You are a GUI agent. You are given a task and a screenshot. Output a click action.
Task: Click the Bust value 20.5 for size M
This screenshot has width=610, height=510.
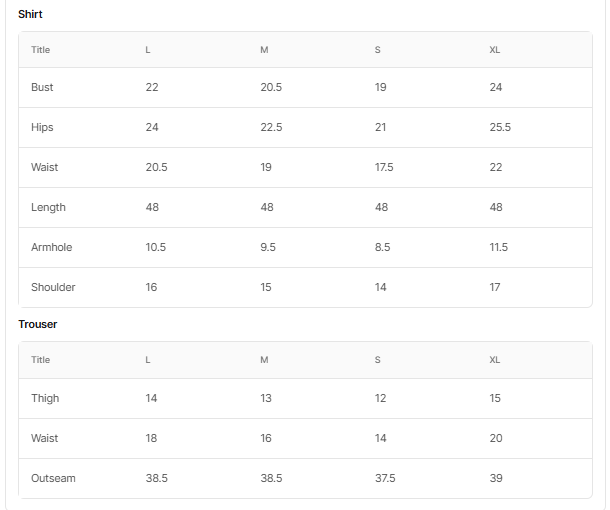tap(271, 88)
